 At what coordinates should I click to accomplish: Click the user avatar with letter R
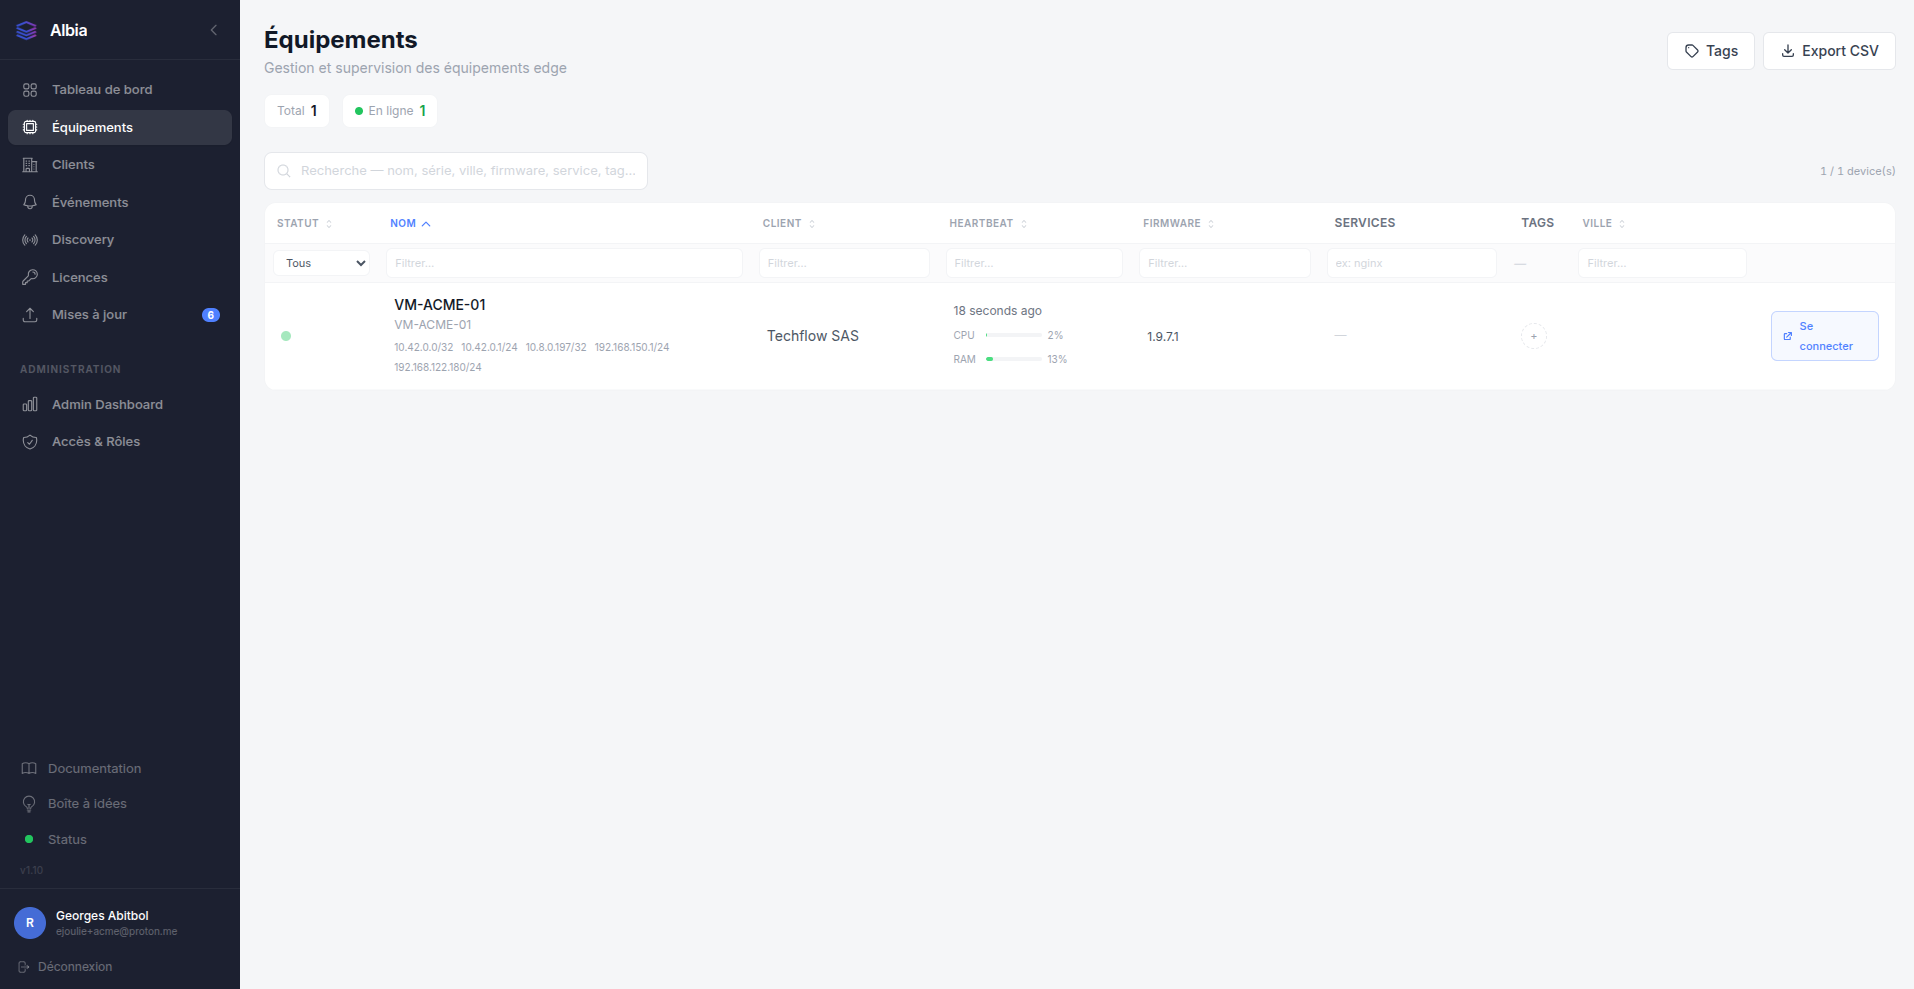(x=30, y=923)
